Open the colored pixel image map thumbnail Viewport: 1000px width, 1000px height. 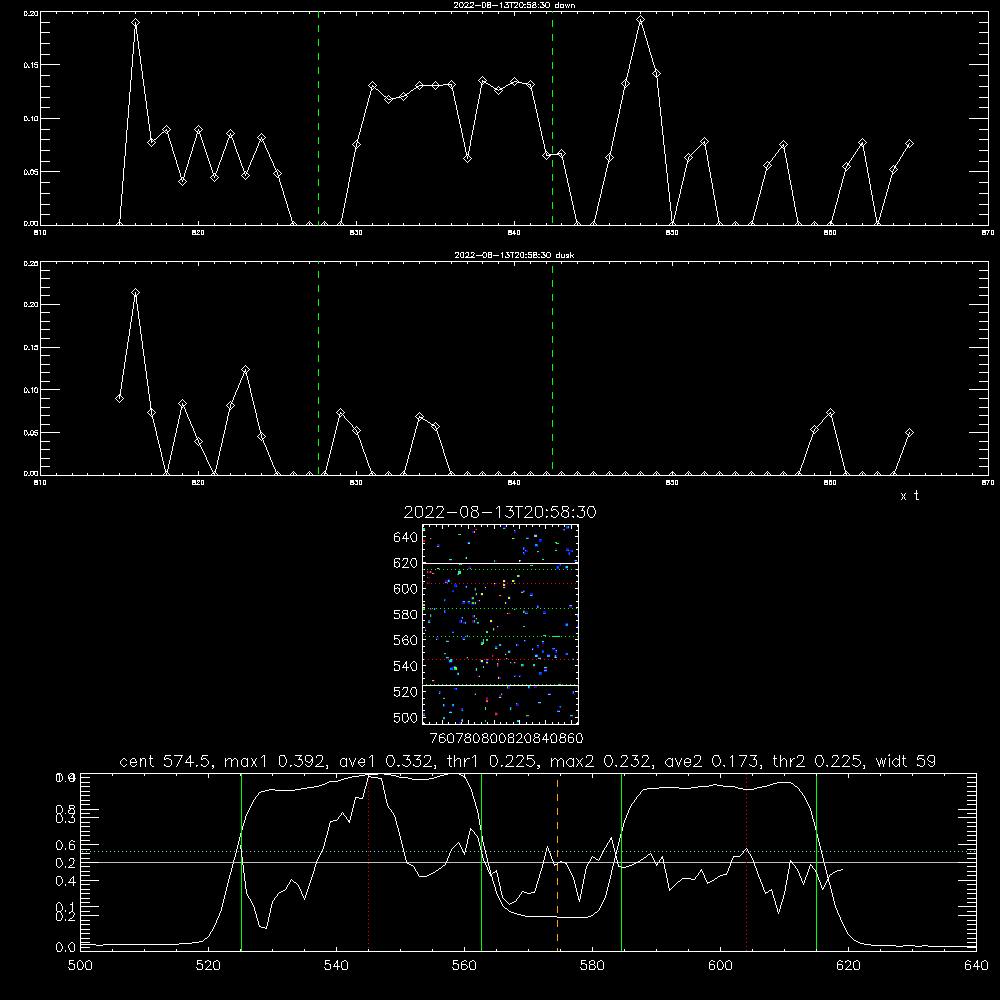[501, 624]
